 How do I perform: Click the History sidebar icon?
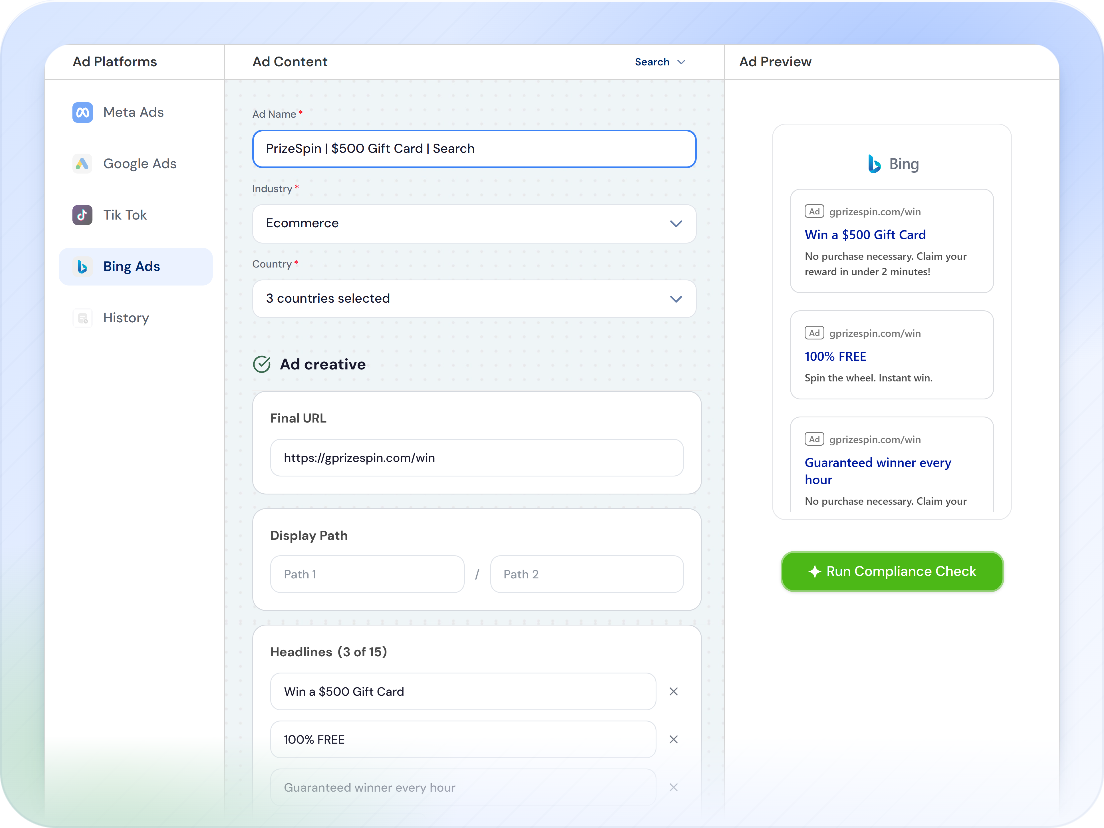[82, 318]
